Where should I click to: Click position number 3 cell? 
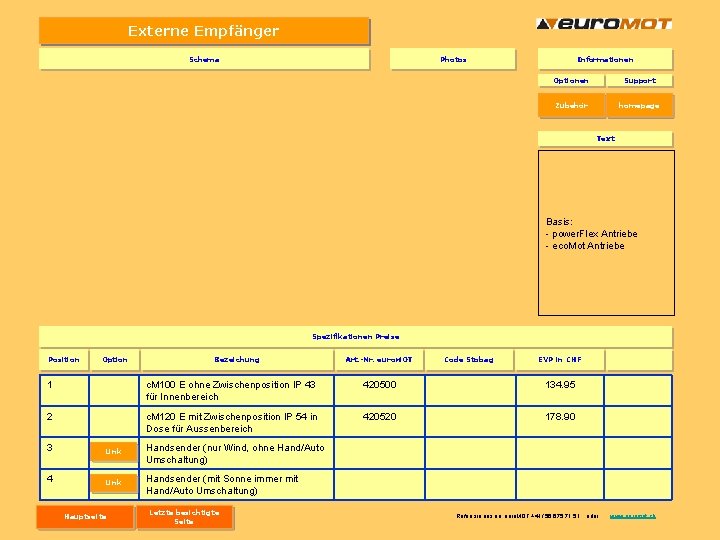coord(64,453)
